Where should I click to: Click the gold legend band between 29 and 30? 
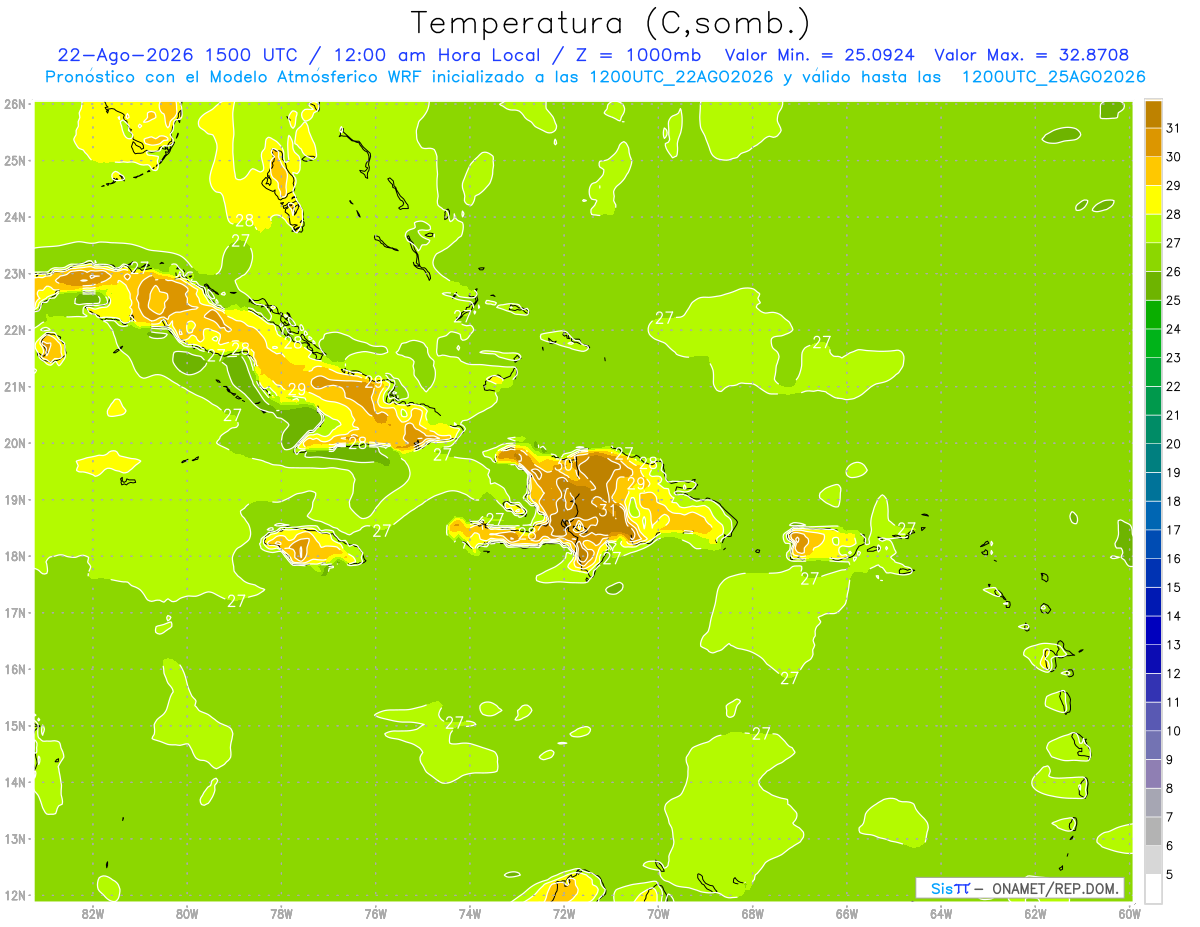1153,170
